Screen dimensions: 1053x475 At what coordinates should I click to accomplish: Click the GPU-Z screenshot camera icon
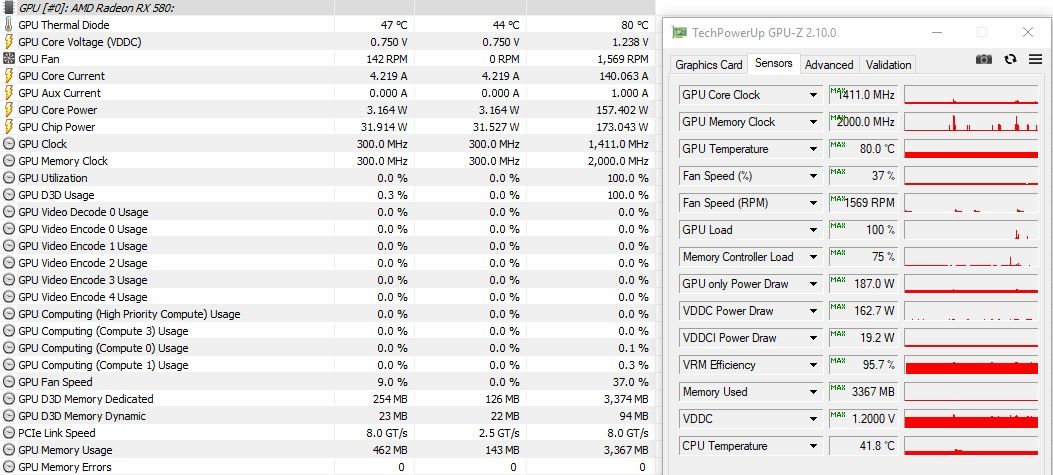[984, 59]
